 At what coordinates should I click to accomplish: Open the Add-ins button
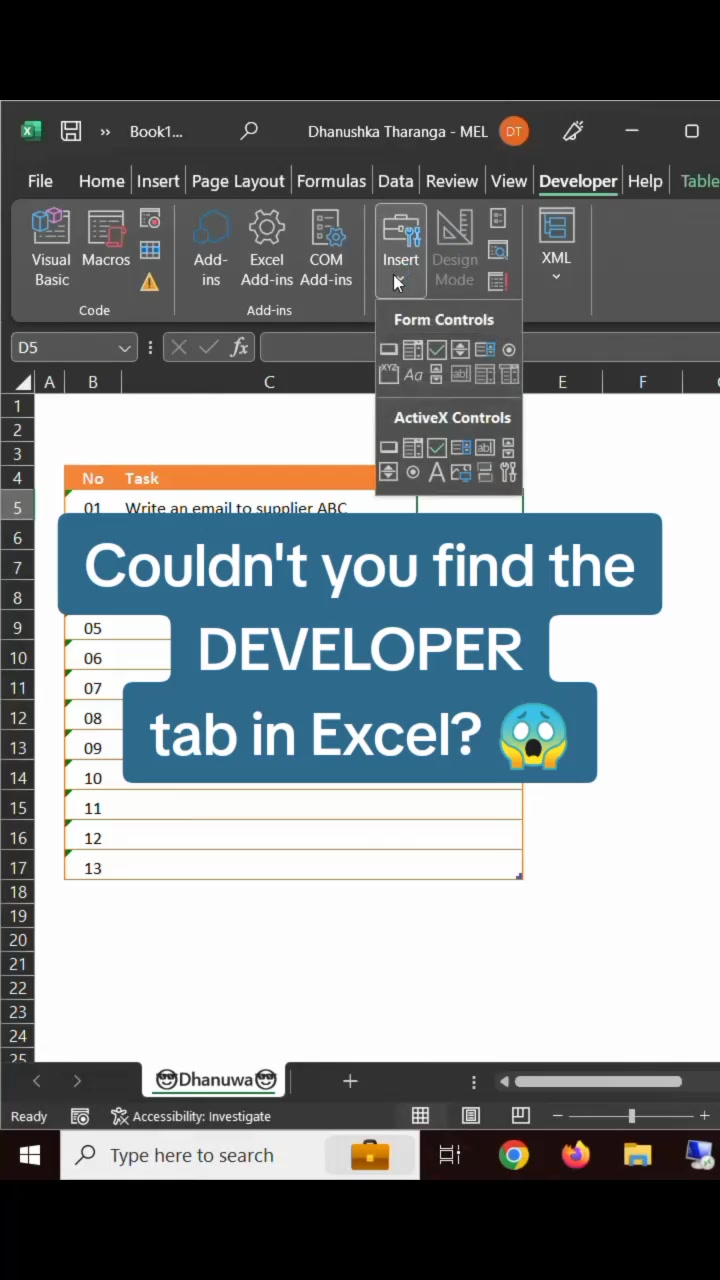click(211, 249)
